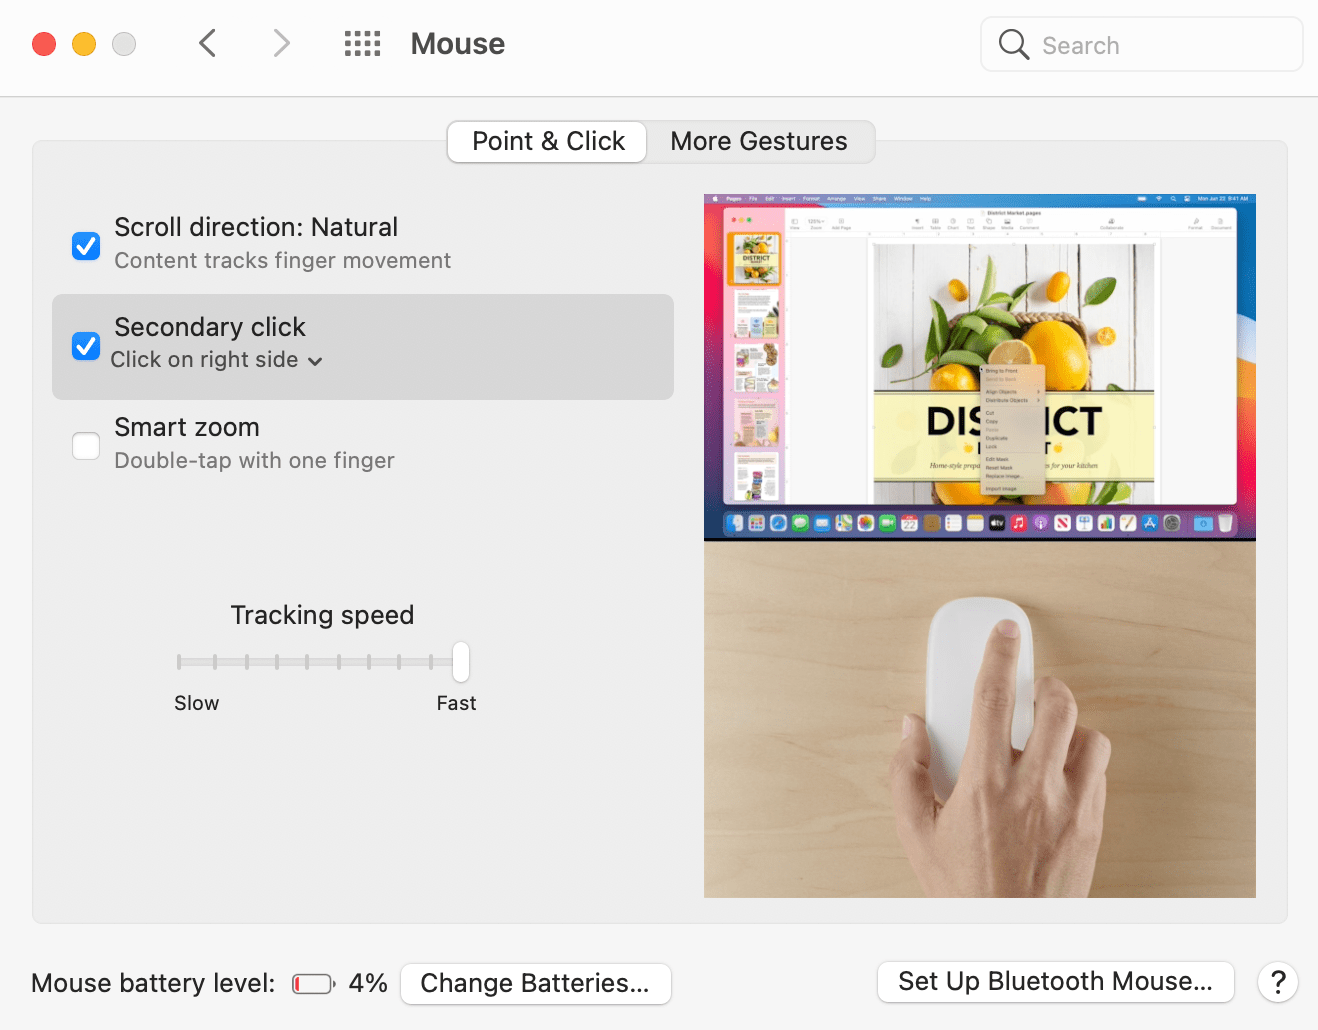Click the magnifying glass search icon

1013,44
